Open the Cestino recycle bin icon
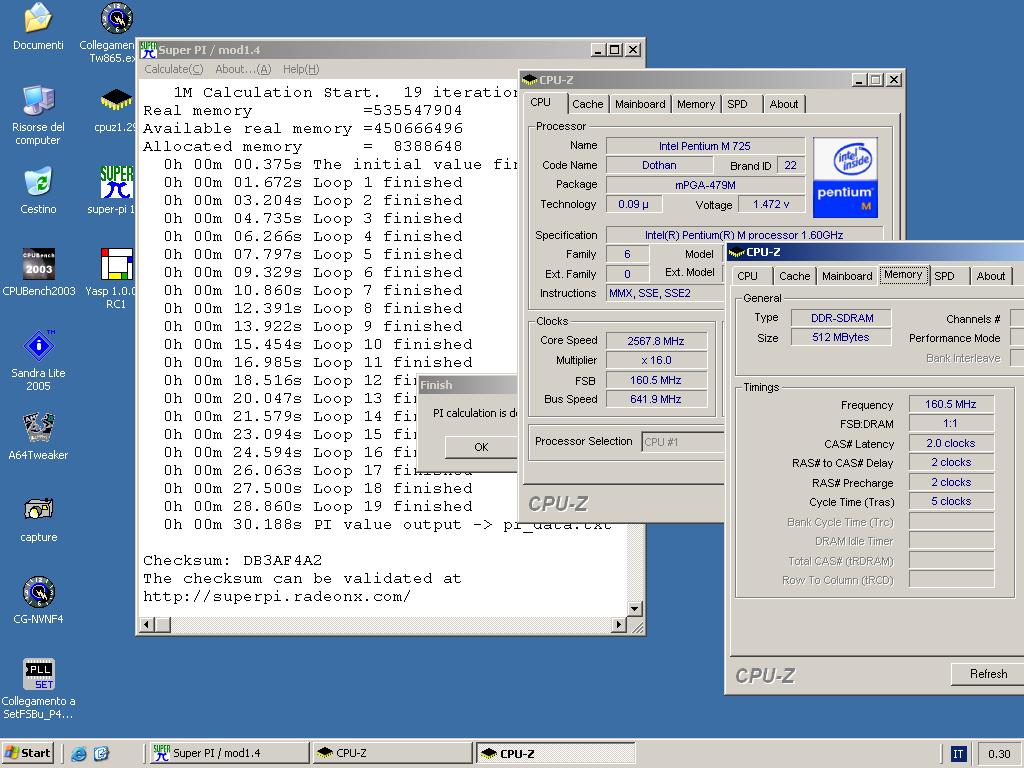 [38, 182]
